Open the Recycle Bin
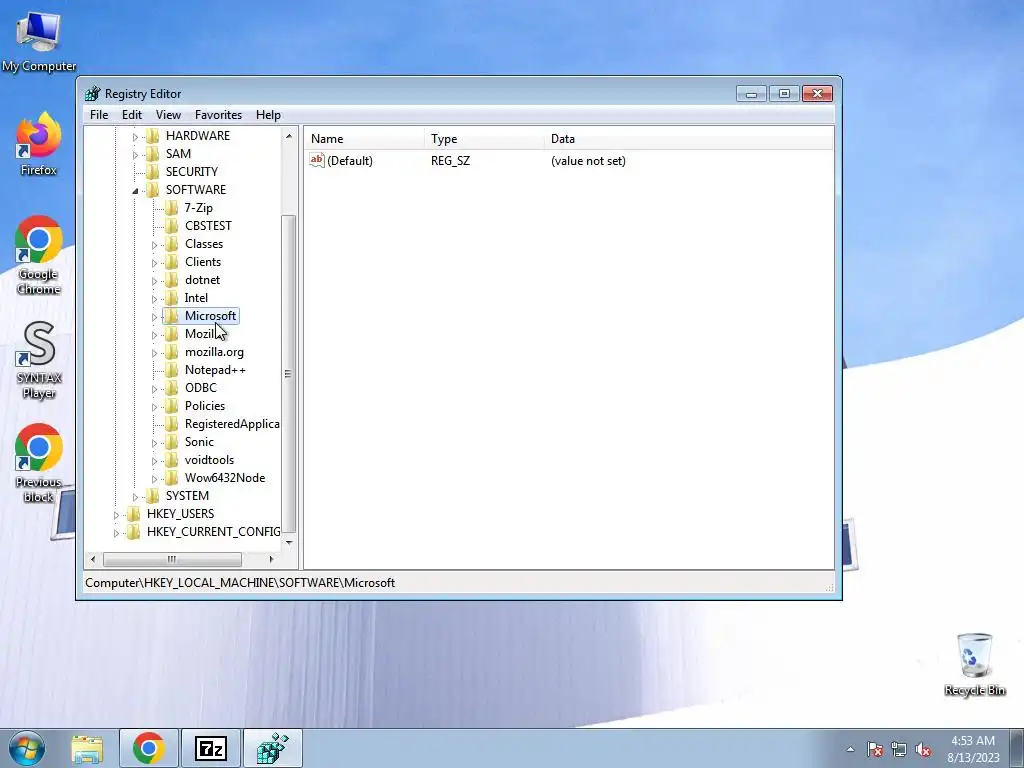Image resolution: width=1024 pixels, height=768 pixels. [x=974, y=664]
